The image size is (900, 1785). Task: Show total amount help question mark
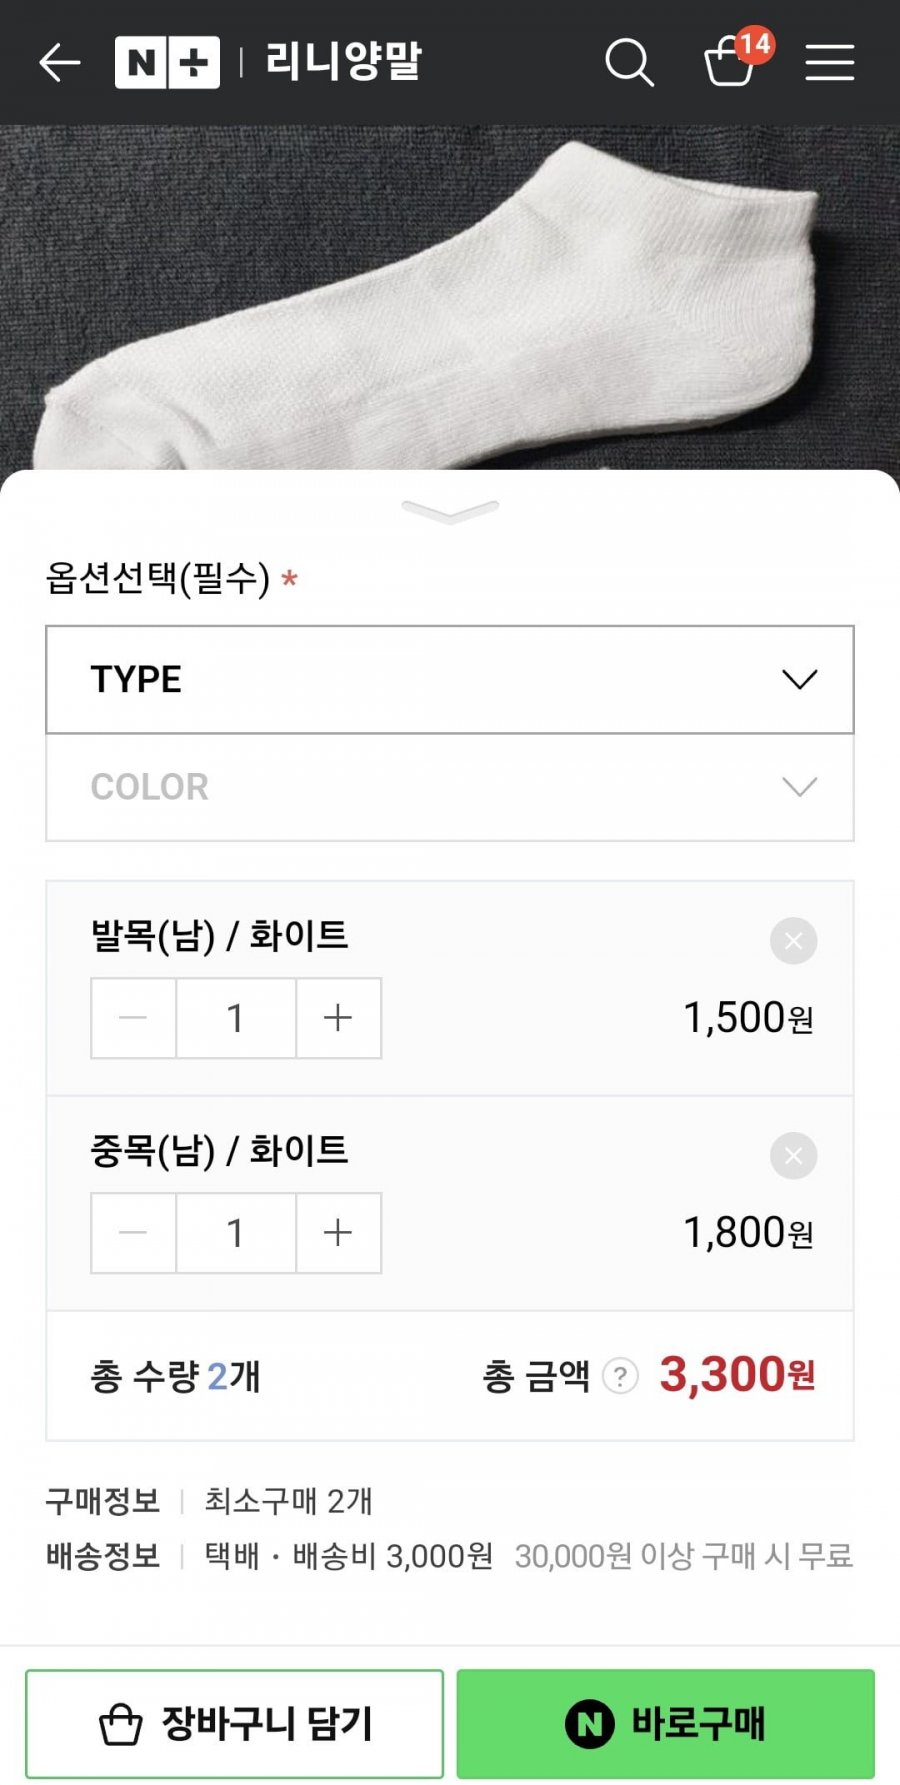(x=620, y=1377)
